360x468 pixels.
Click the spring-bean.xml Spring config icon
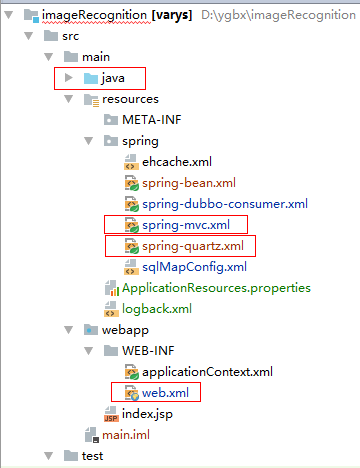132,183
